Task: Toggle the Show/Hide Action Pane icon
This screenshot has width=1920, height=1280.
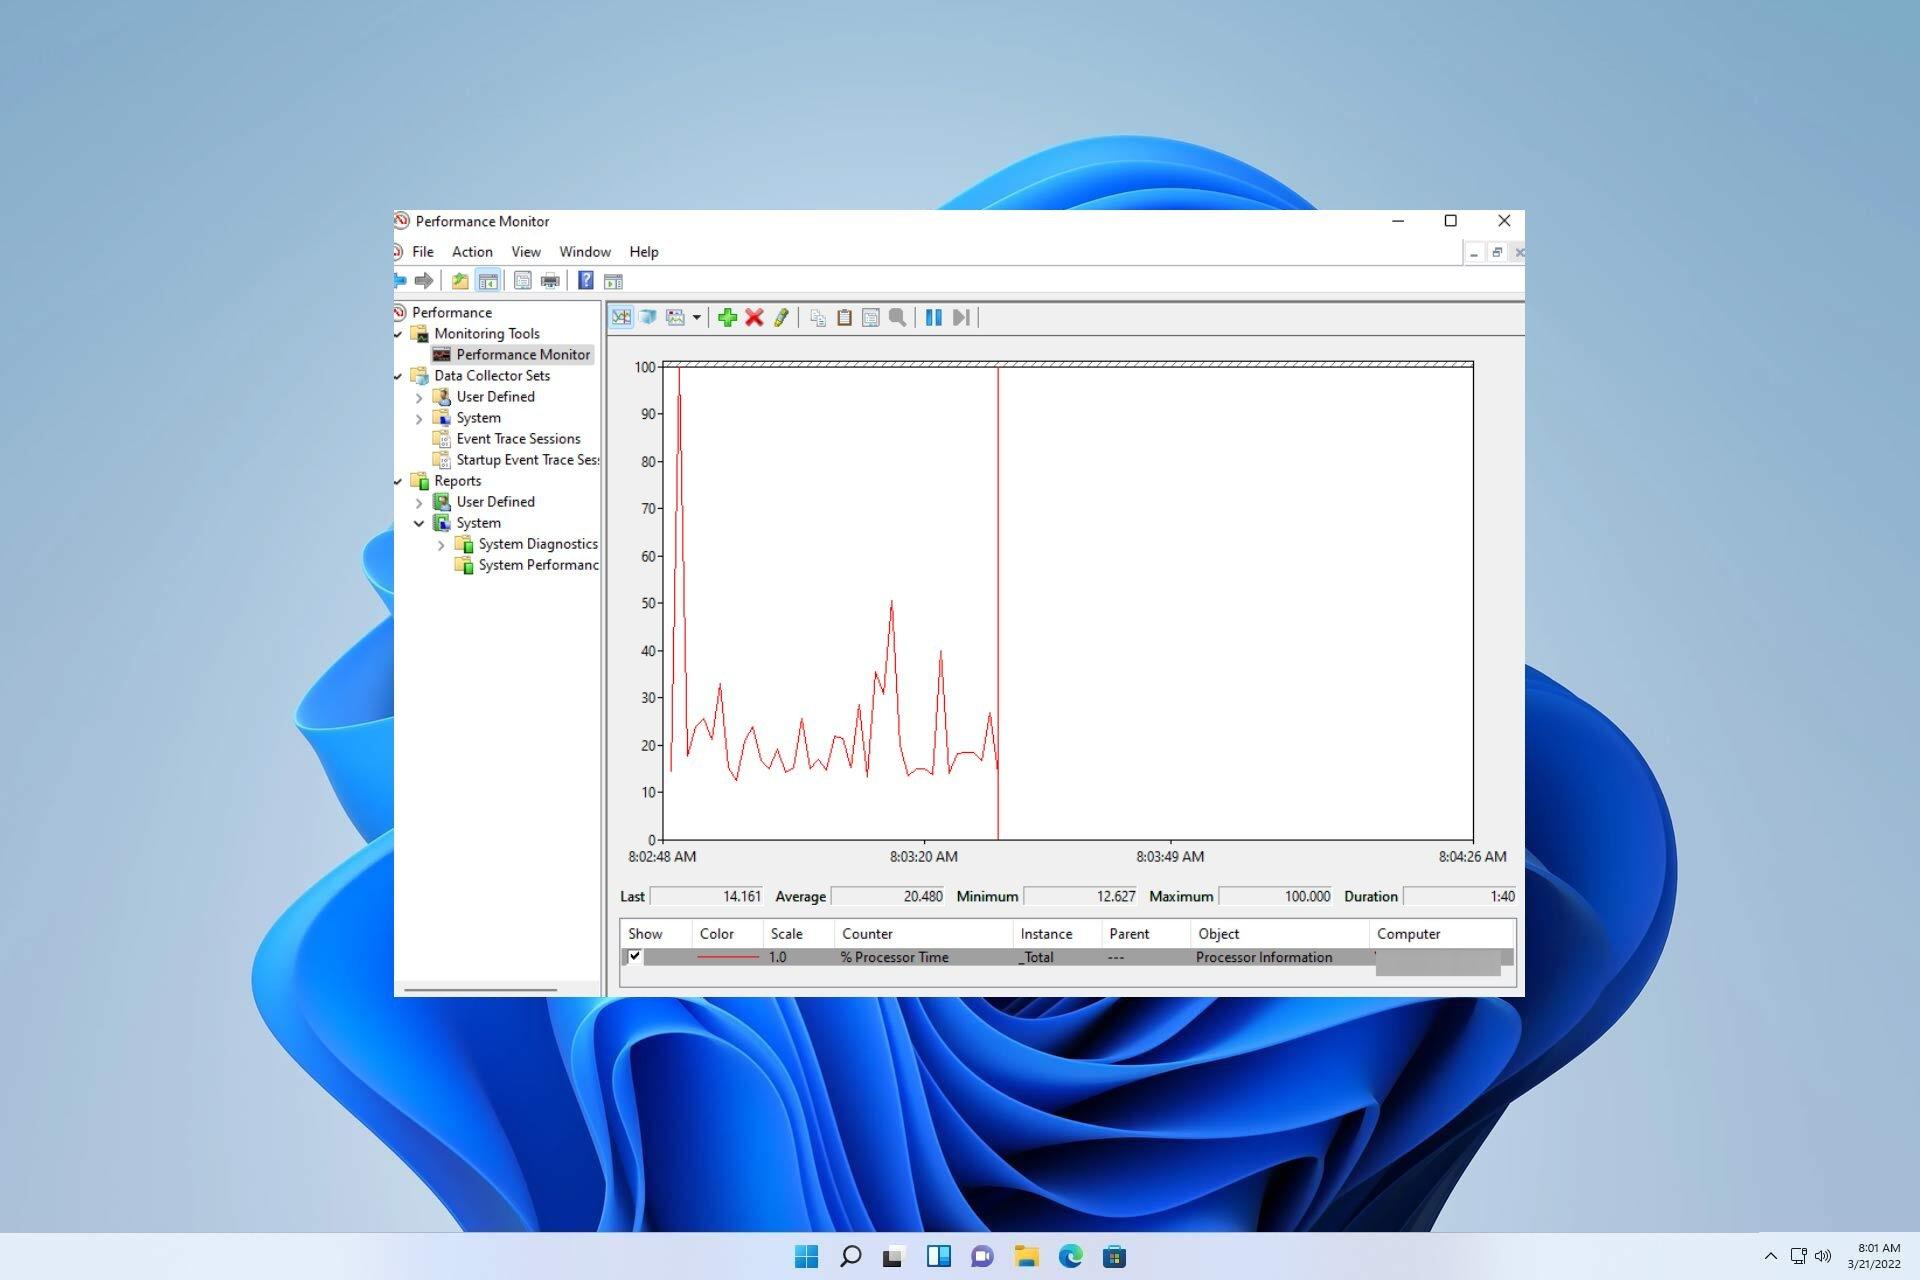Action: (613, 281)
